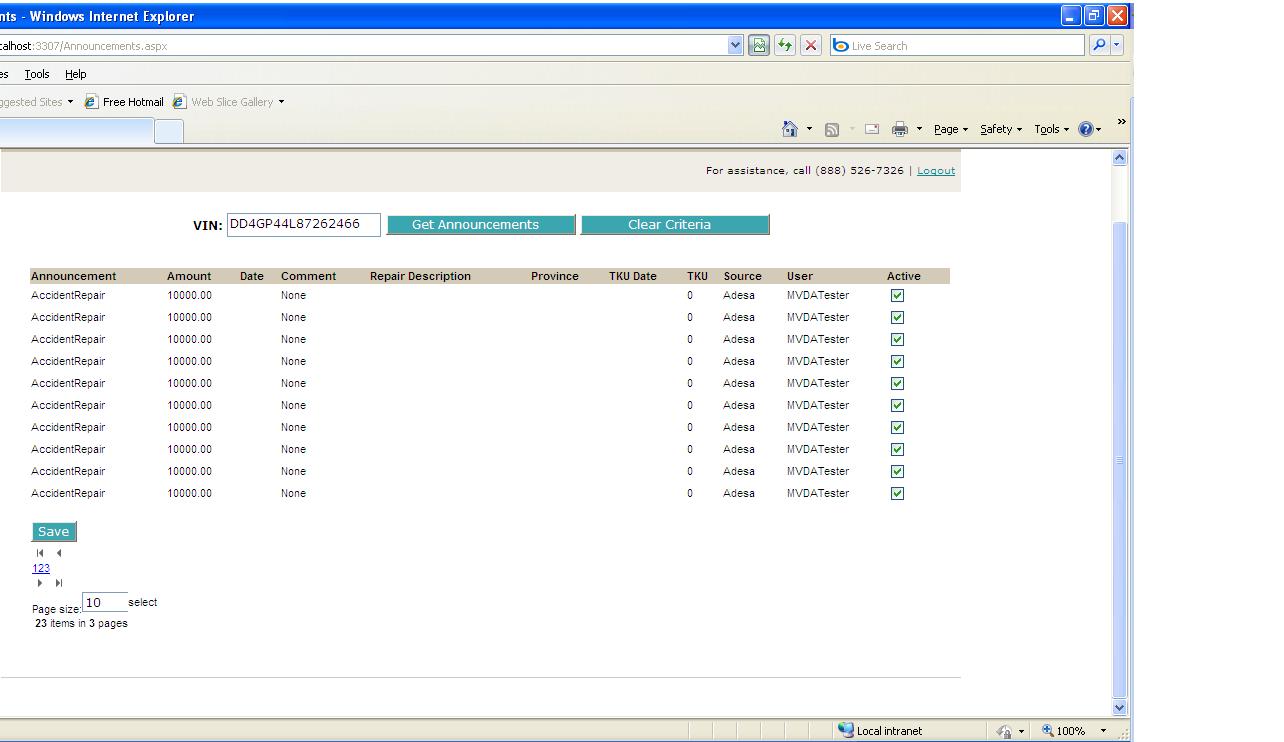This screenshot has width=1284, height=742.
Task: Click the address bar URL text
Action: [84, 46]
